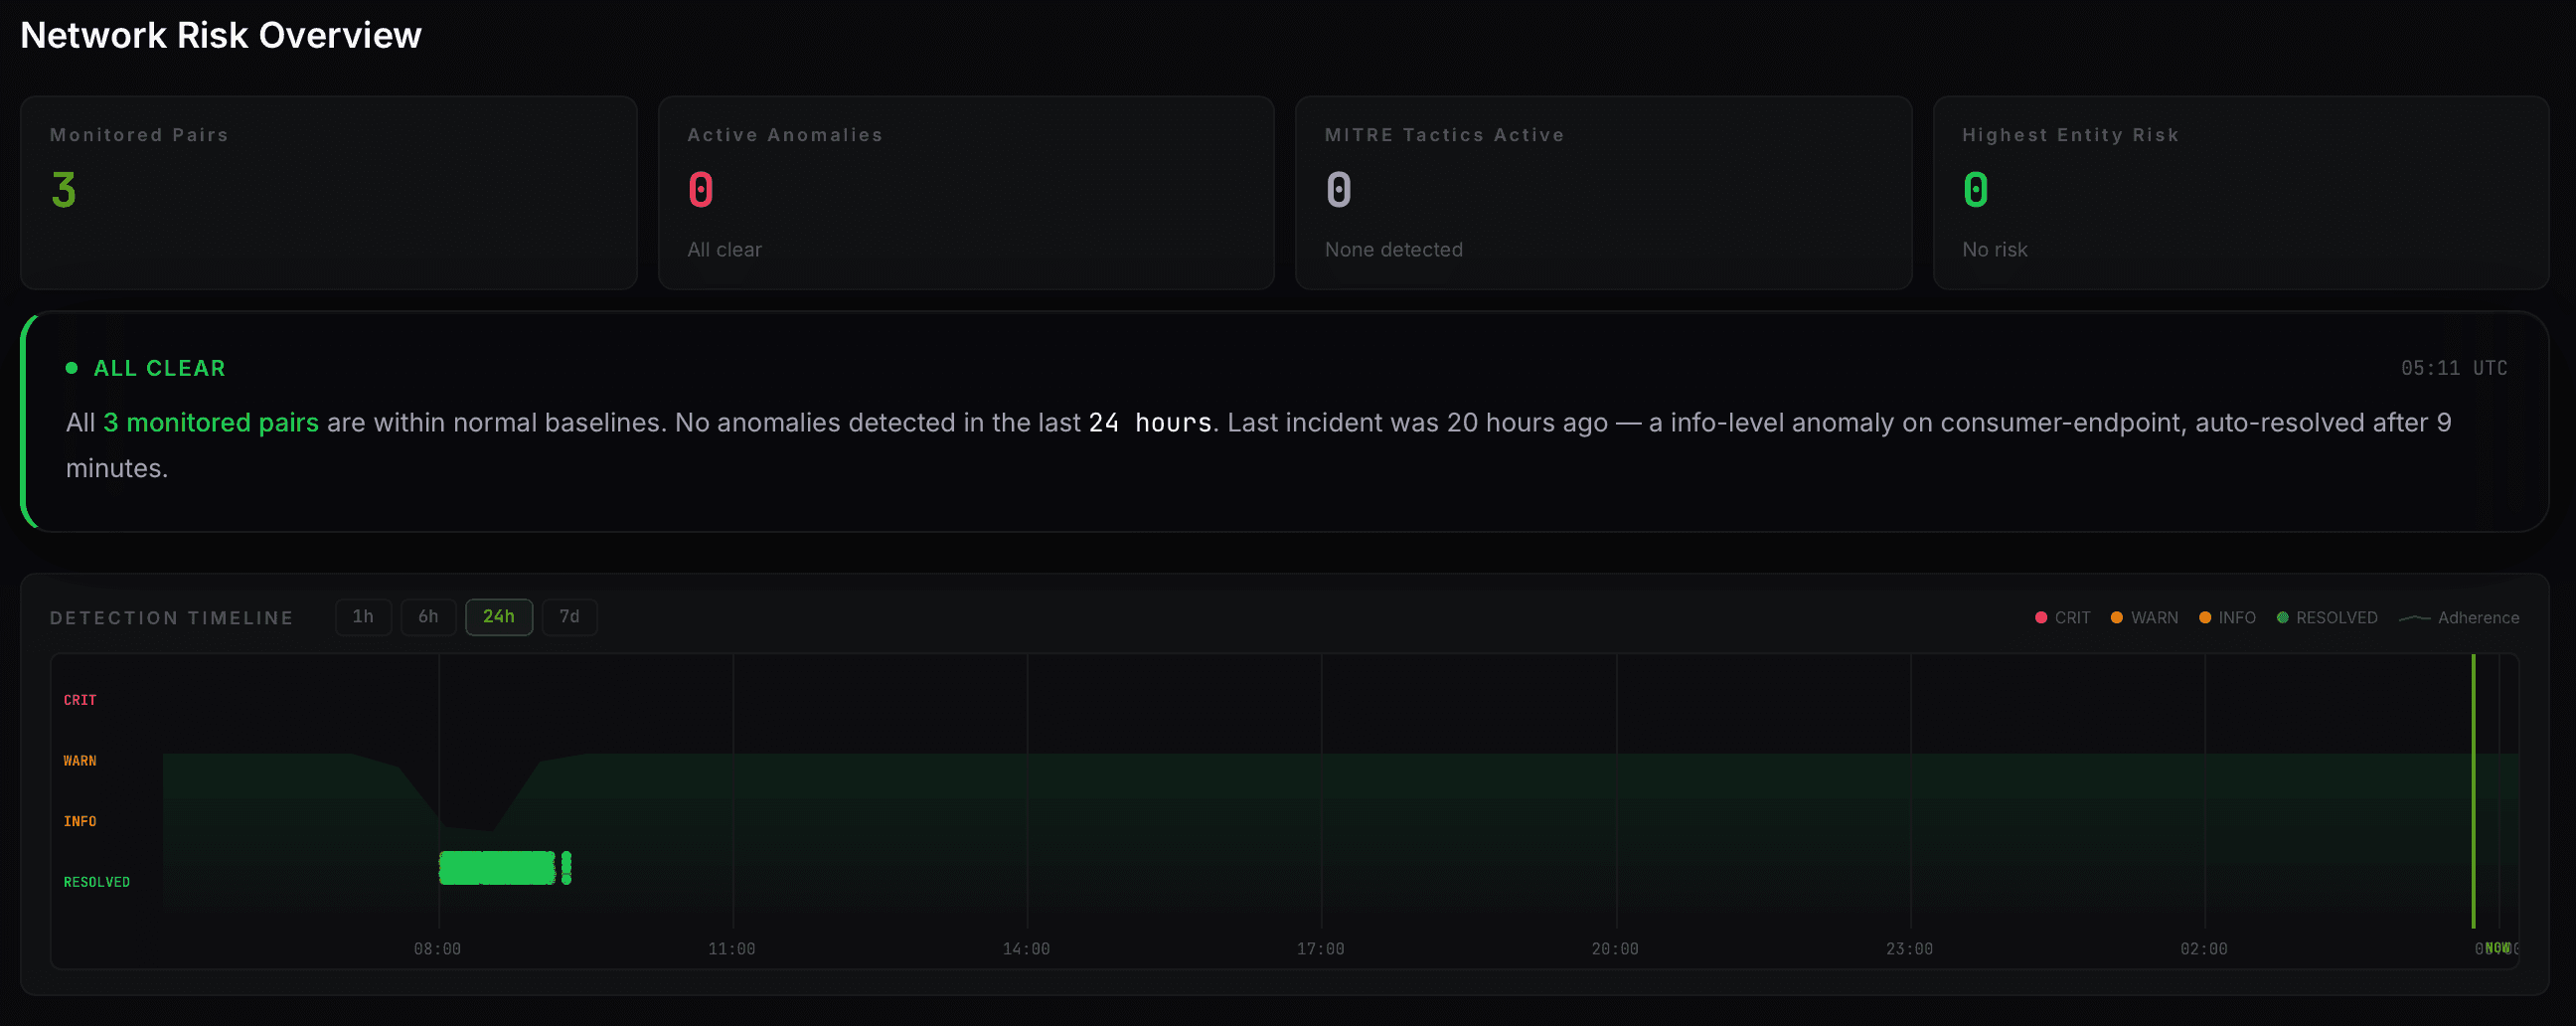The image size is (2576, 1026).
Task: Activate the 7d timeline range
Action: point(569,617)
